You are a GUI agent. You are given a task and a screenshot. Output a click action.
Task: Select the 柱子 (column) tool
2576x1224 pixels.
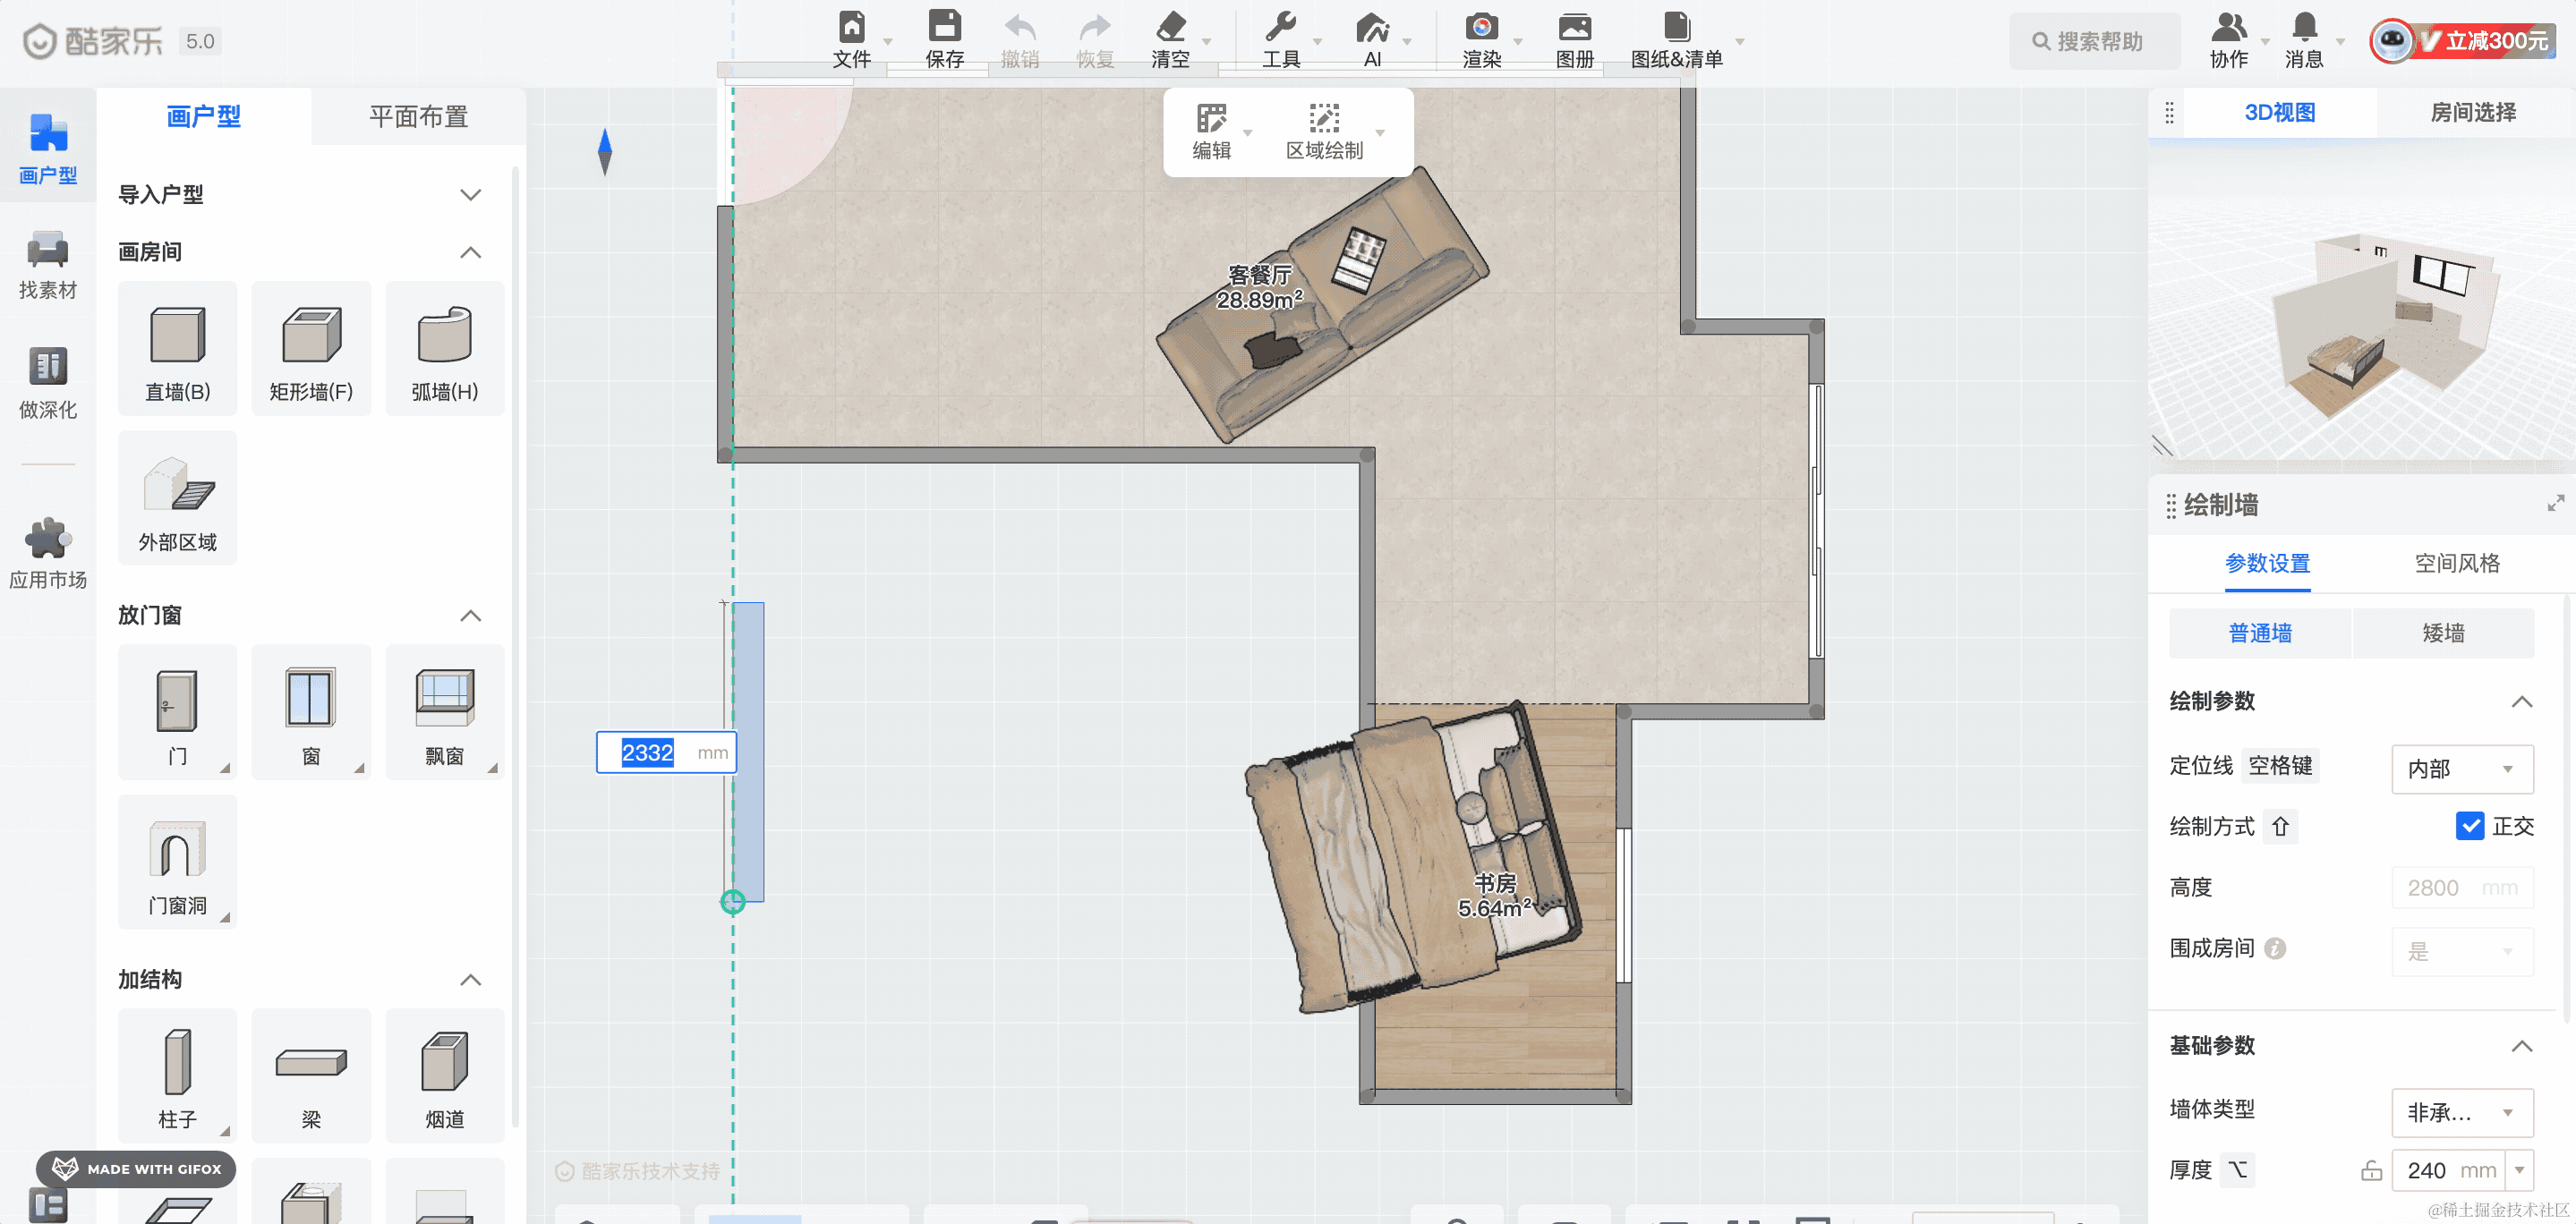(x=177, y=1075)
